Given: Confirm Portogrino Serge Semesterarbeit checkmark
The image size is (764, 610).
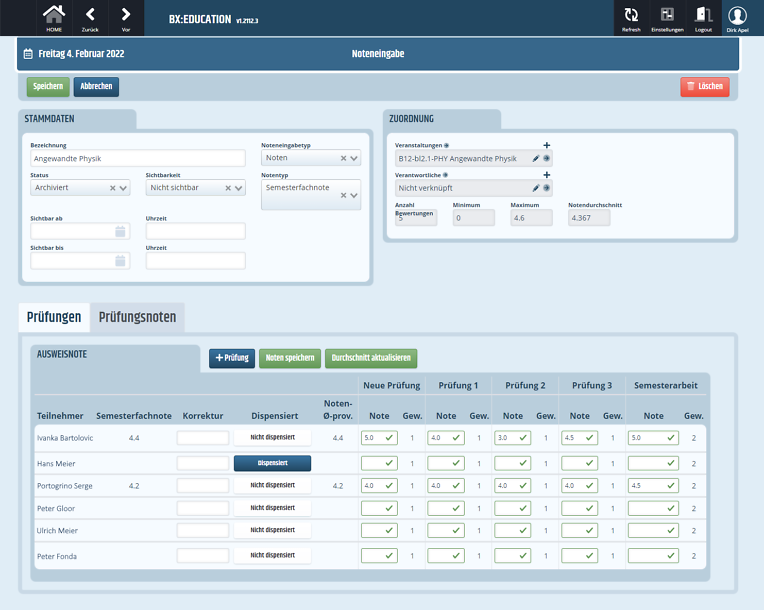Looking at the screenshot, I should pyautogui.click(x=670, y=485).
